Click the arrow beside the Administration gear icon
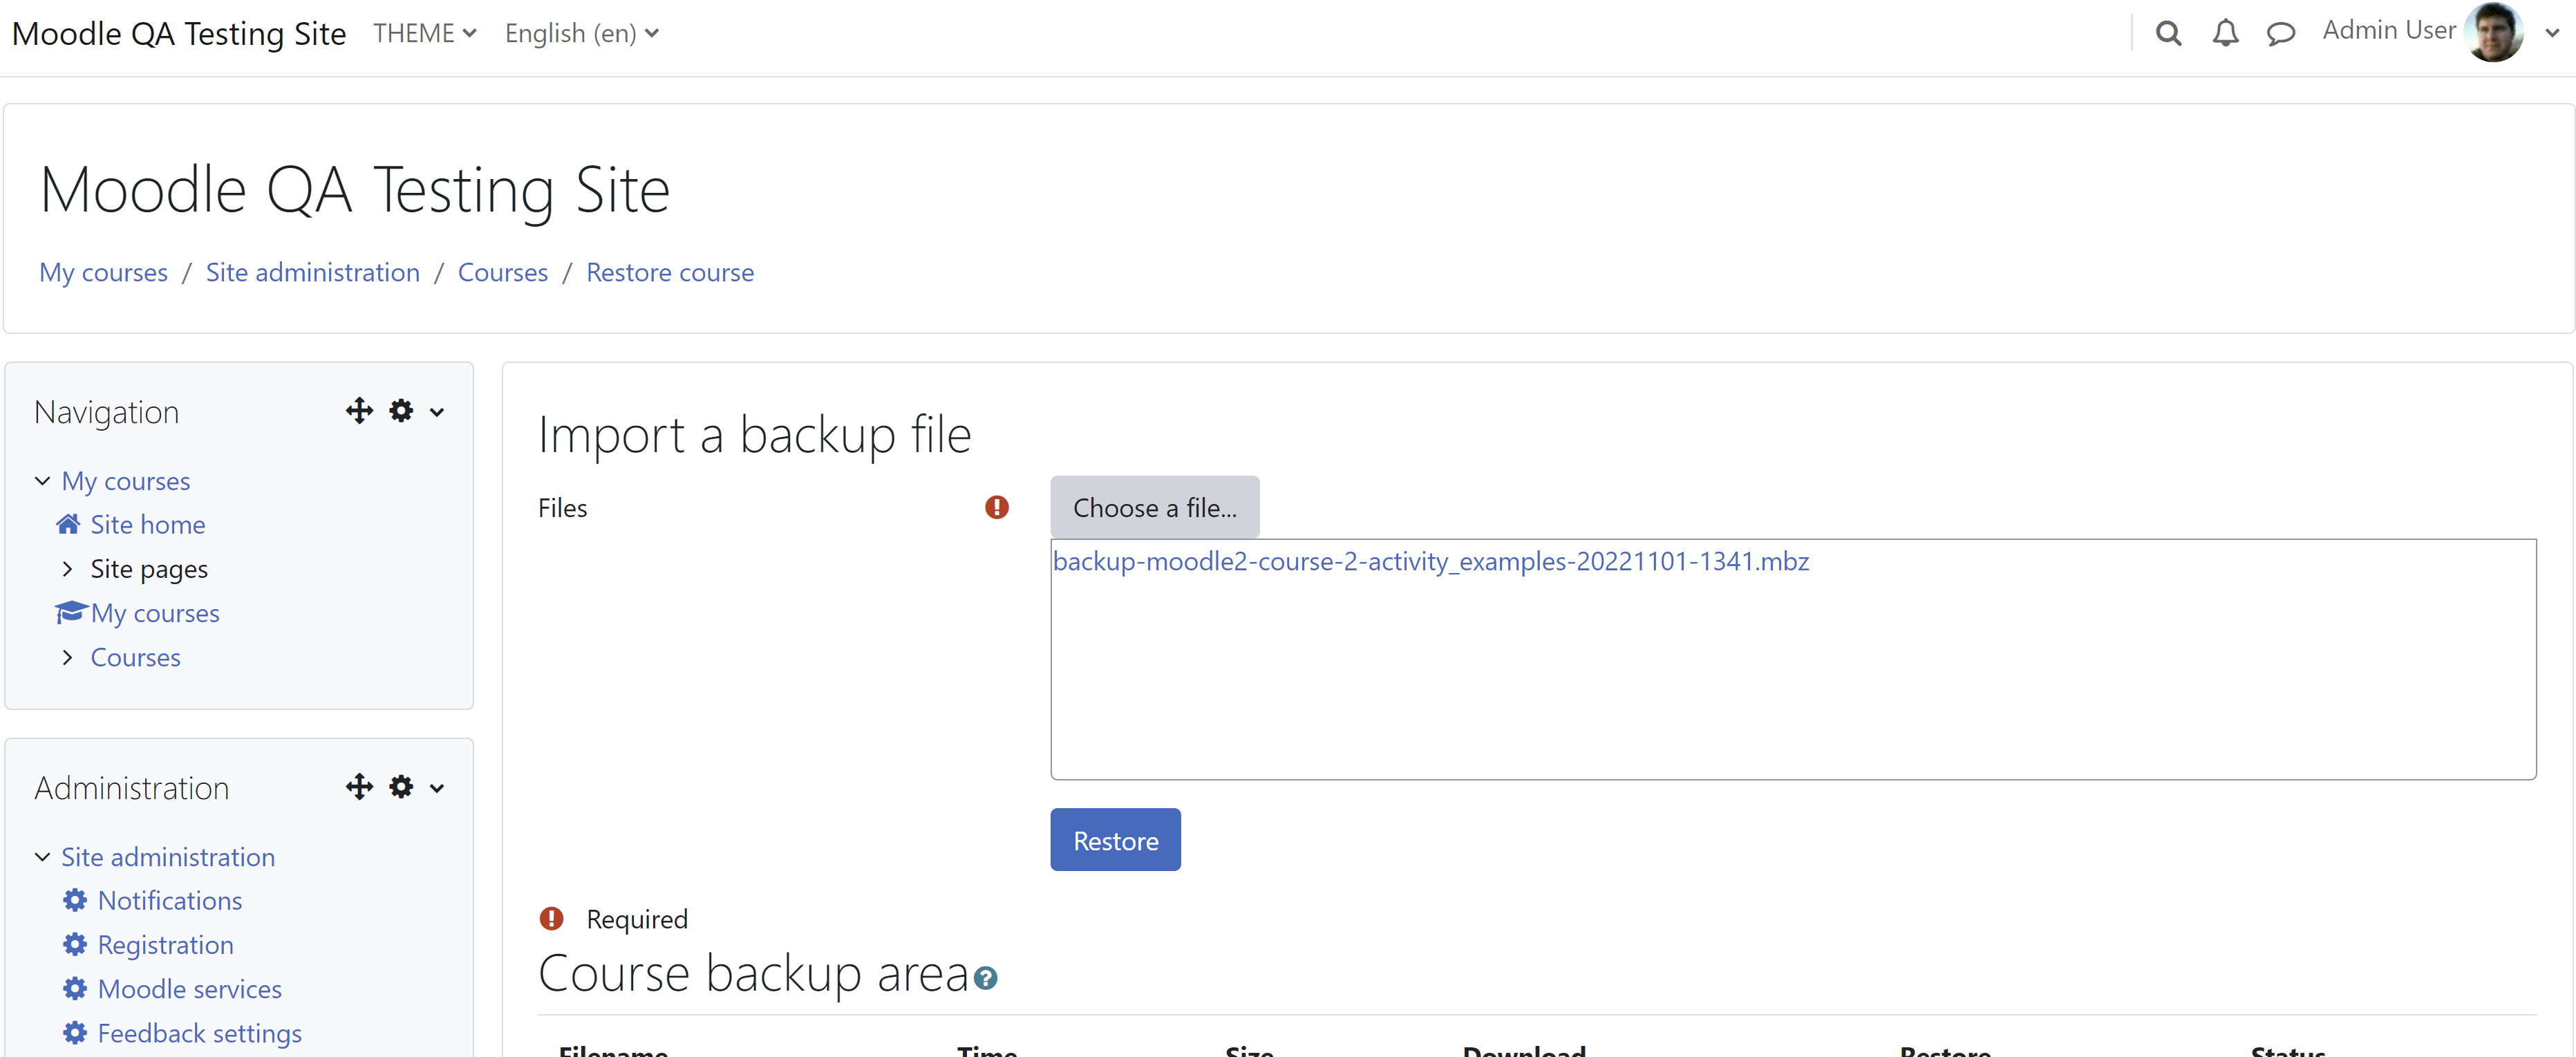 point(437,788)
